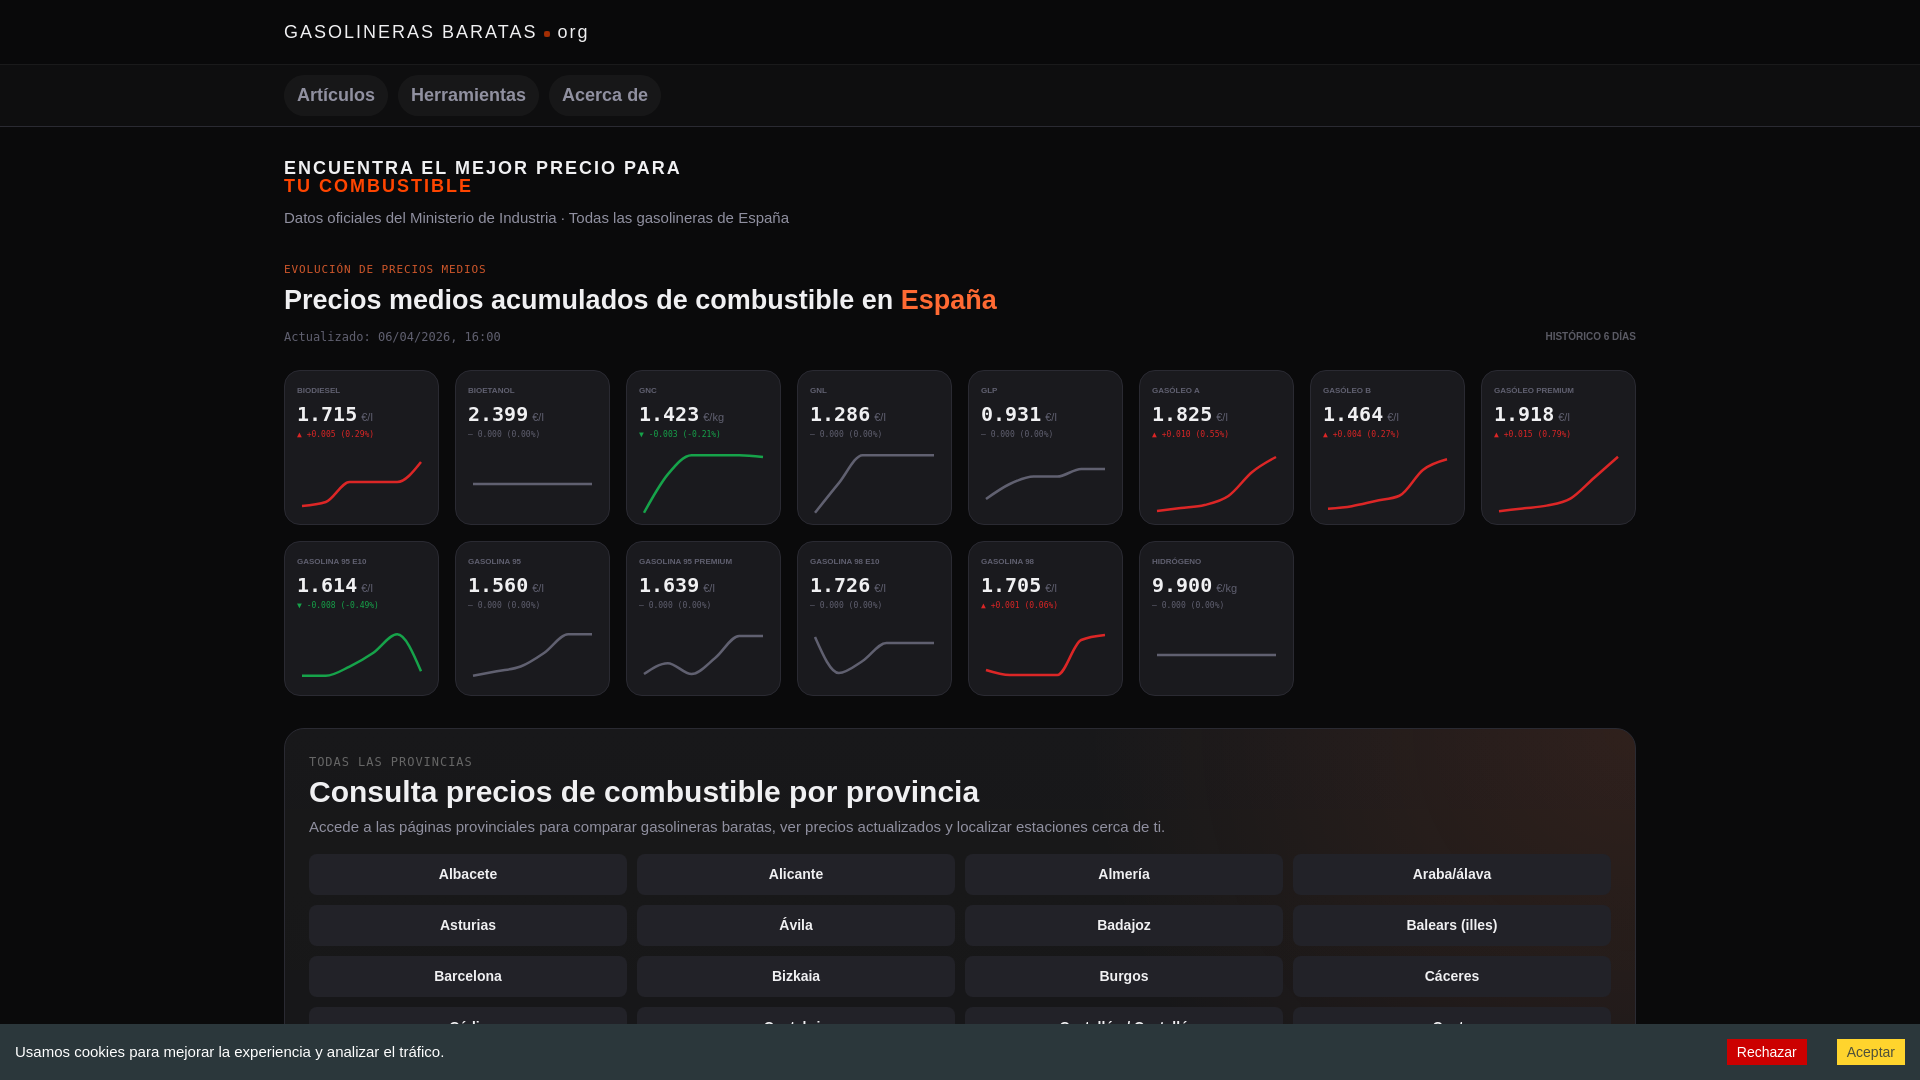Screen dimensions: 1920x1080
Task: Open Gasóleo Premium price card
Action: pos(1558,447)
